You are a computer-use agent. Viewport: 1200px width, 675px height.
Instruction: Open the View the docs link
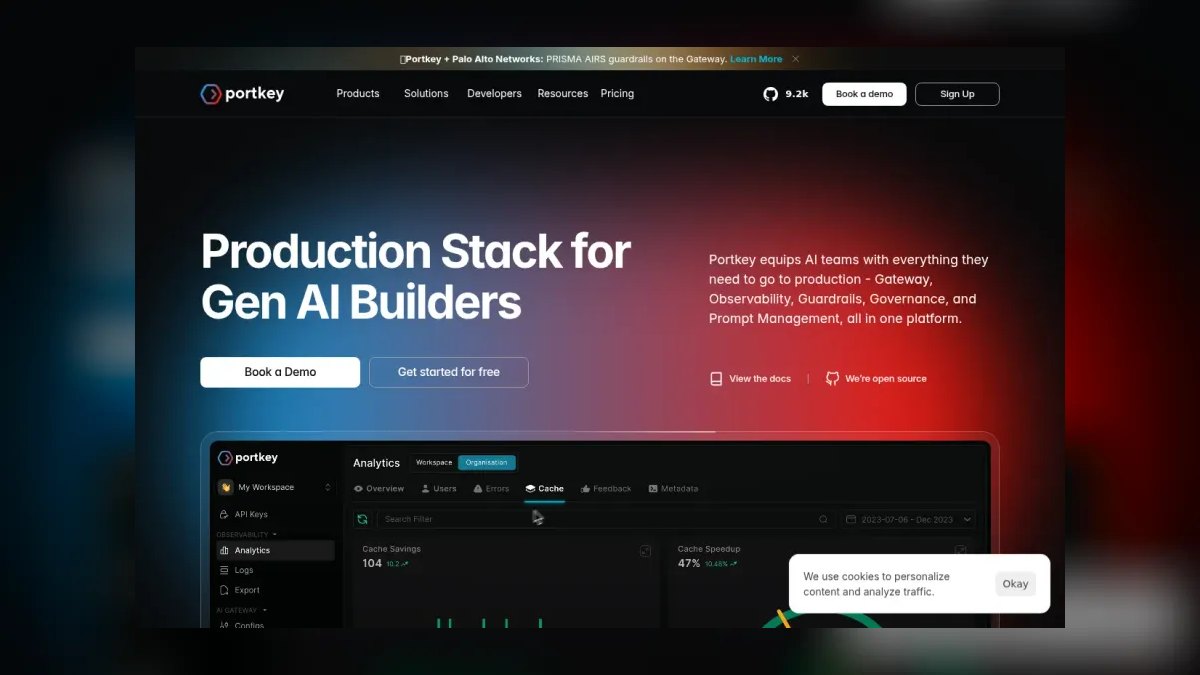click(x=760, y=379)
